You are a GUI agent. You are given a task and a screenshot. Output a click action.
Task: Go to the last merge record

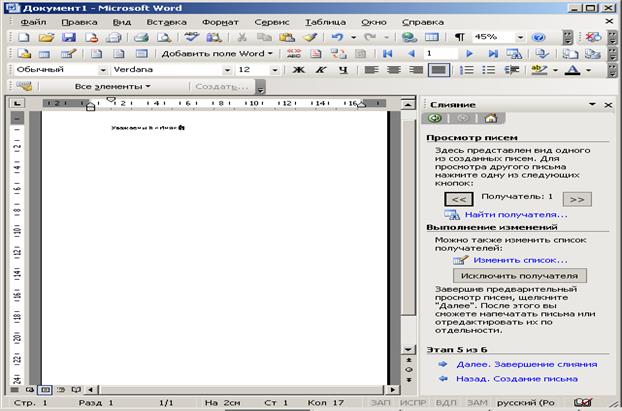pyautogui.click(x=493, y=54)
